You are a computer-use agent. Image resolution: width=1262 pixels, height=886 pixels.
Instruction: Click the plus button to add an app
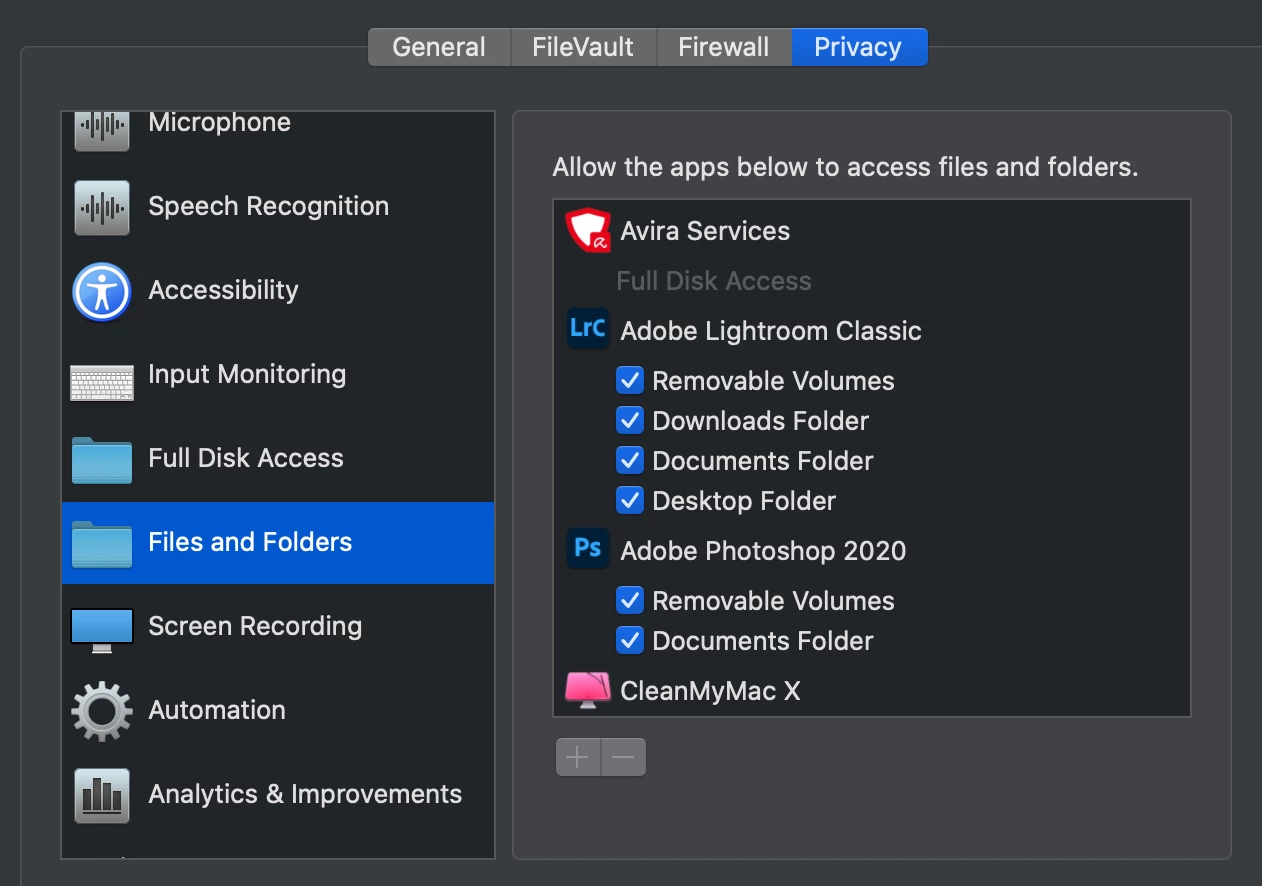[578, 757]
